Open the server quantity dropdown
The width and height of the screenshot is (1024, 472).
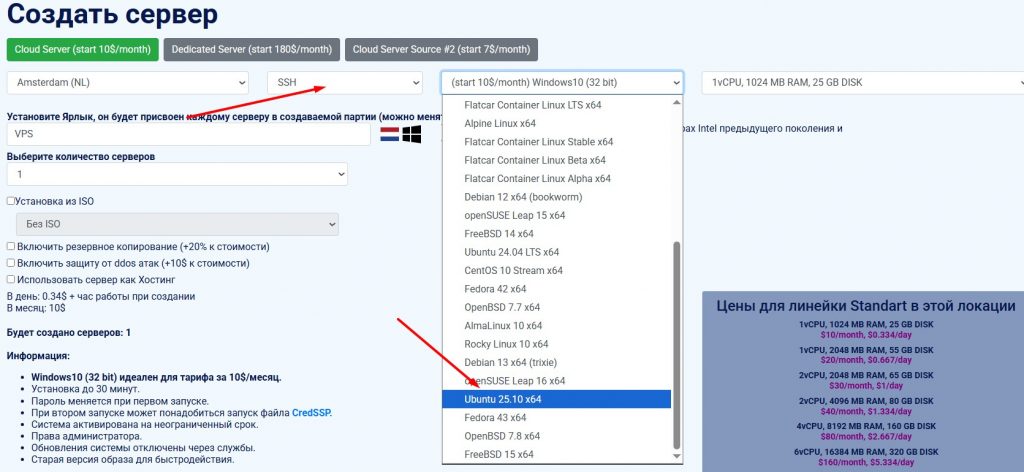coord(177,174)
